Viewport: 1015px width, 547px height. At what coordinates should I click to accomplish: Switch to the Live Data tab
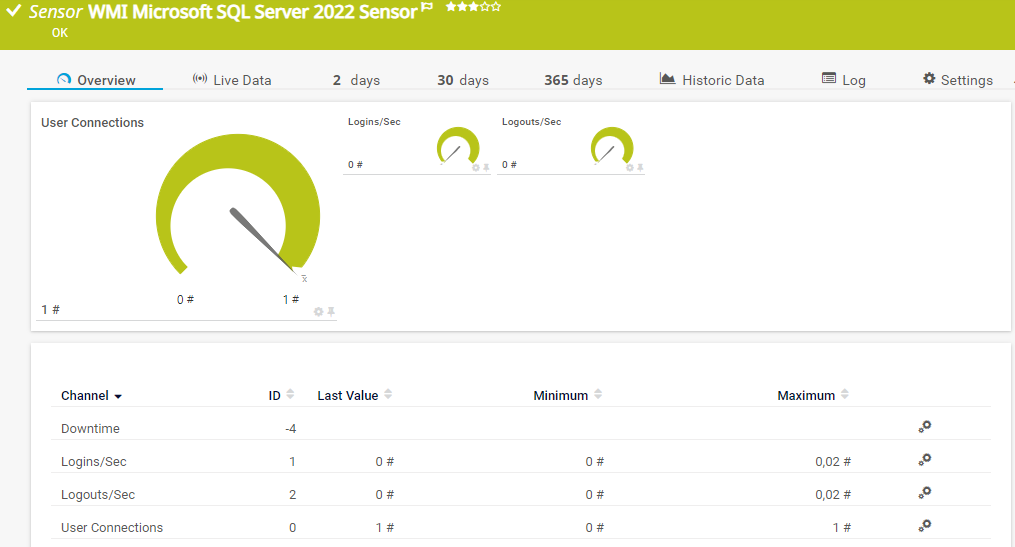pyautogui.click(x=232, y=80)
